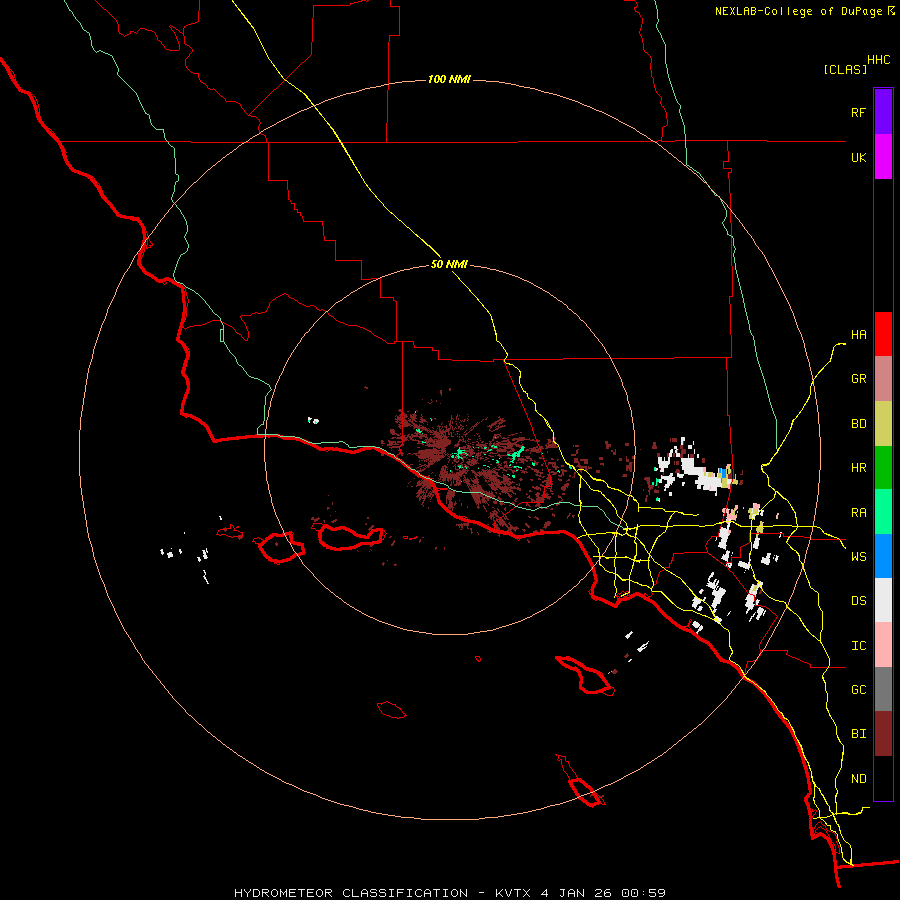900x900 pixels.
Task: Click the 4 JAN 26 date text
Action: [x=577, y=893]
